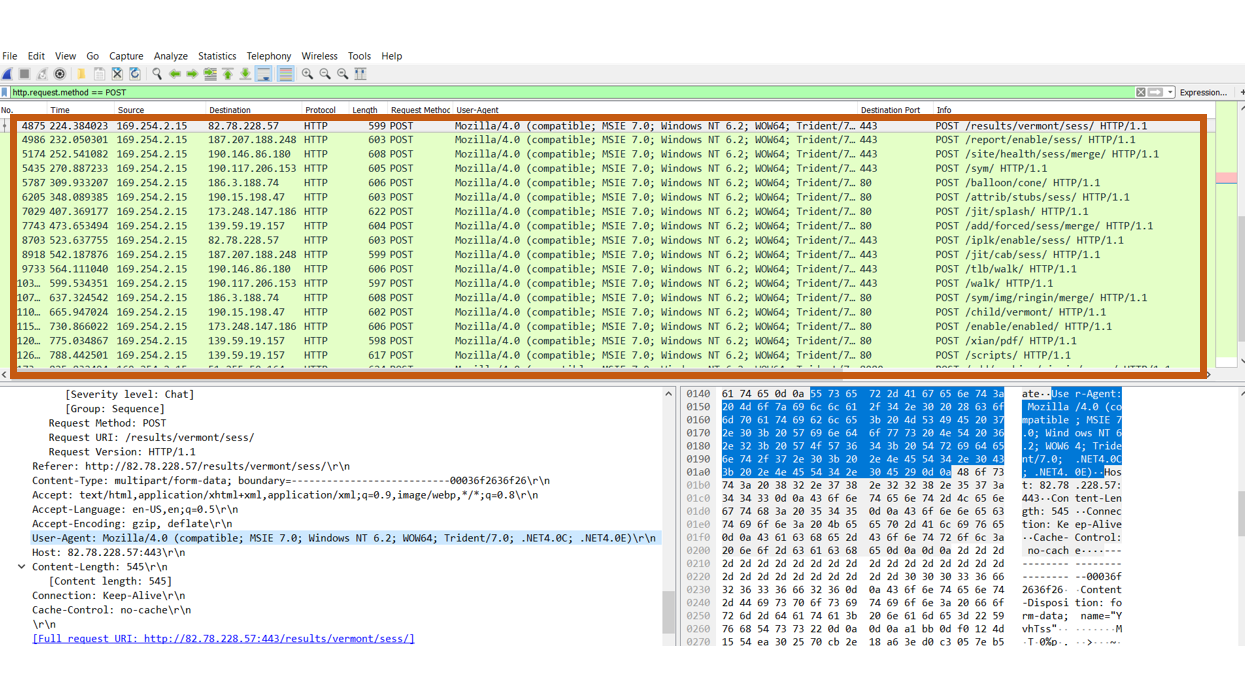Viewport: 1245px width, 699px height.
Task: Go forward in packet history
Action: coord(192,74)
